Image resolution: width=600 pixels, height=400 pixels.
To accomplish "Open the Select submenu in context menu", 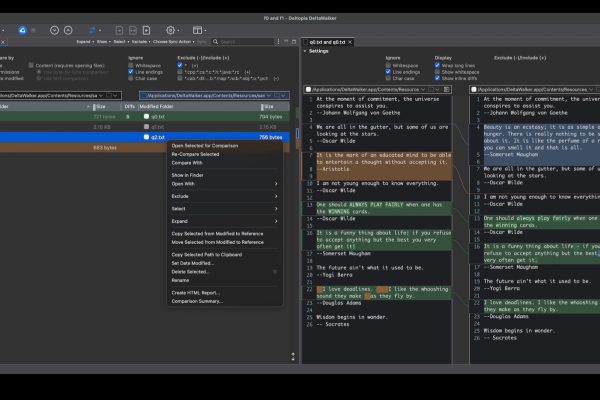I will pos(225,209).
